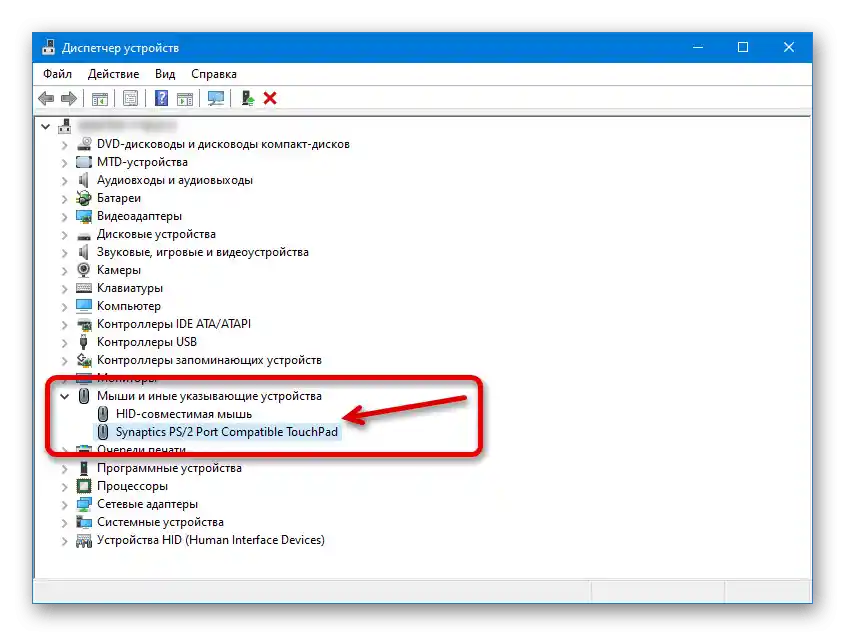Viewport: 845px width, 636px height.
Task: Expand Сетевые адаптеры category chevron
Action: coord(65,505)
